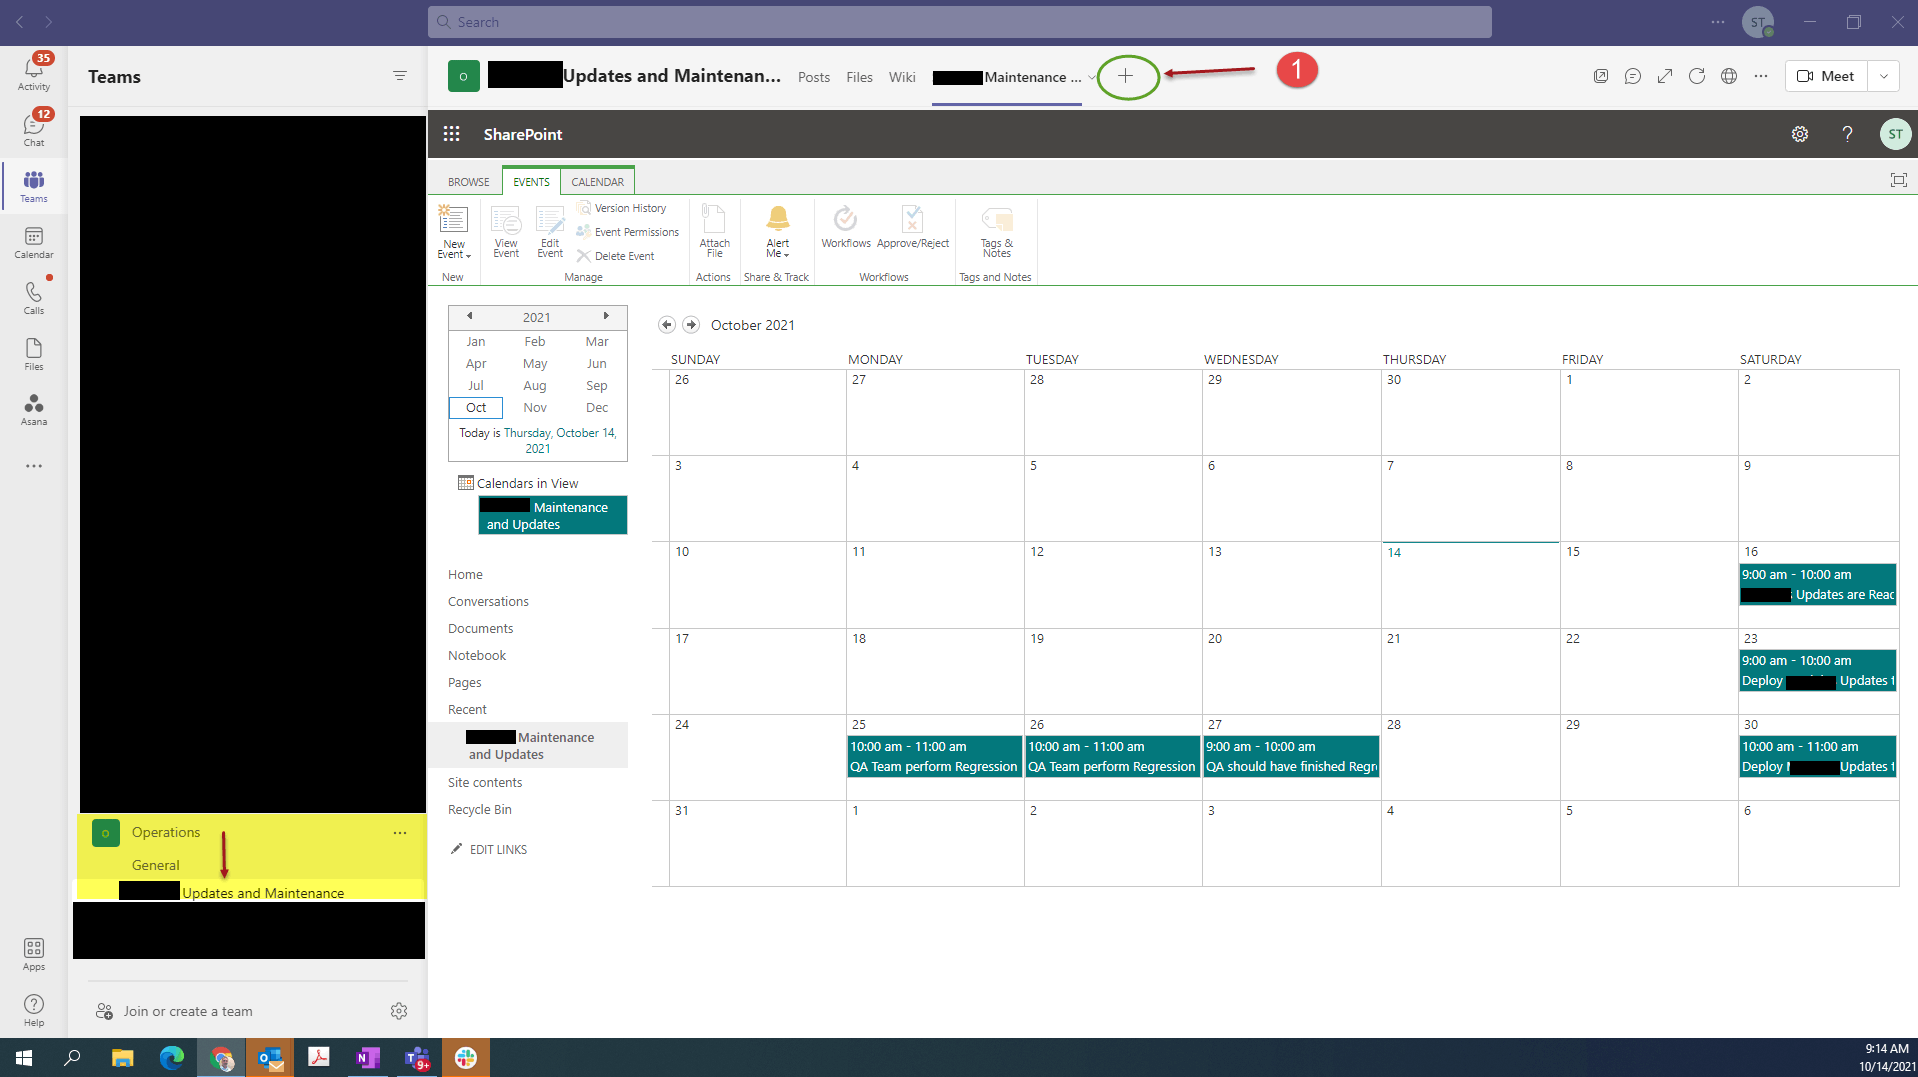Click the Help icon in Teams sidebar
This screenshot has width=1918, height=1077.
click(34, 1010)
